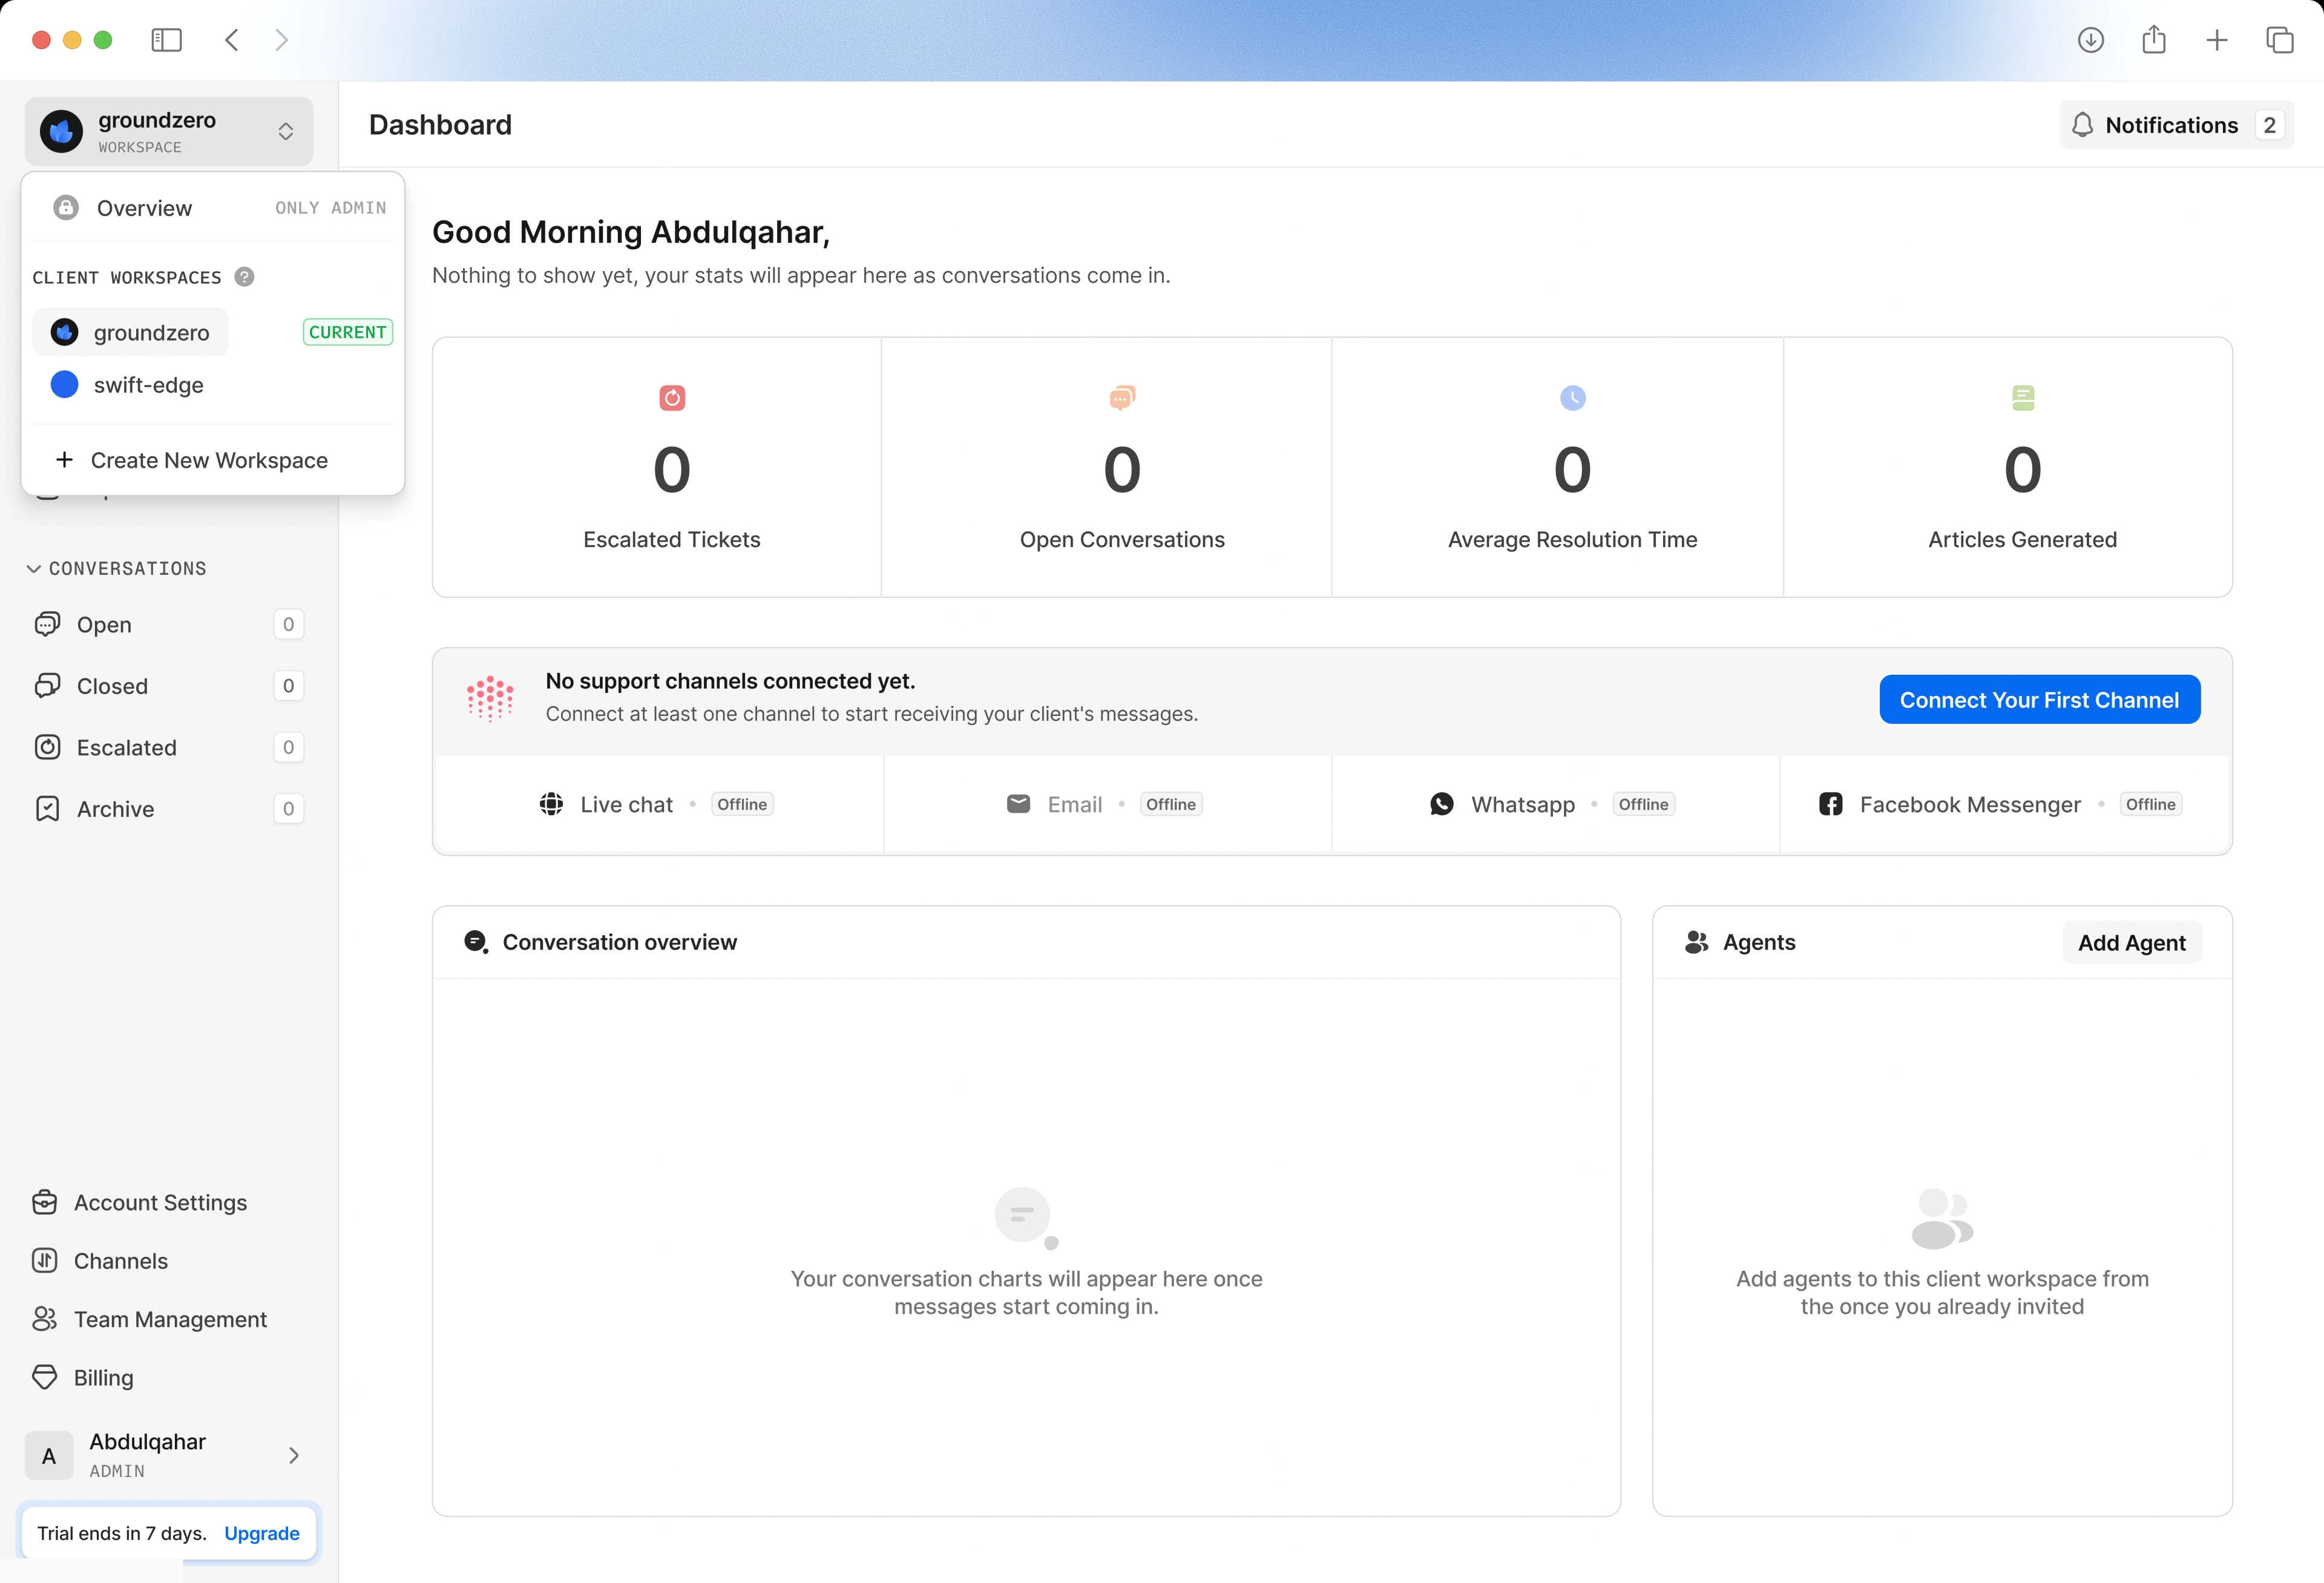Collapse the Conversations section

pyautogui.click(x=34, y=568)
